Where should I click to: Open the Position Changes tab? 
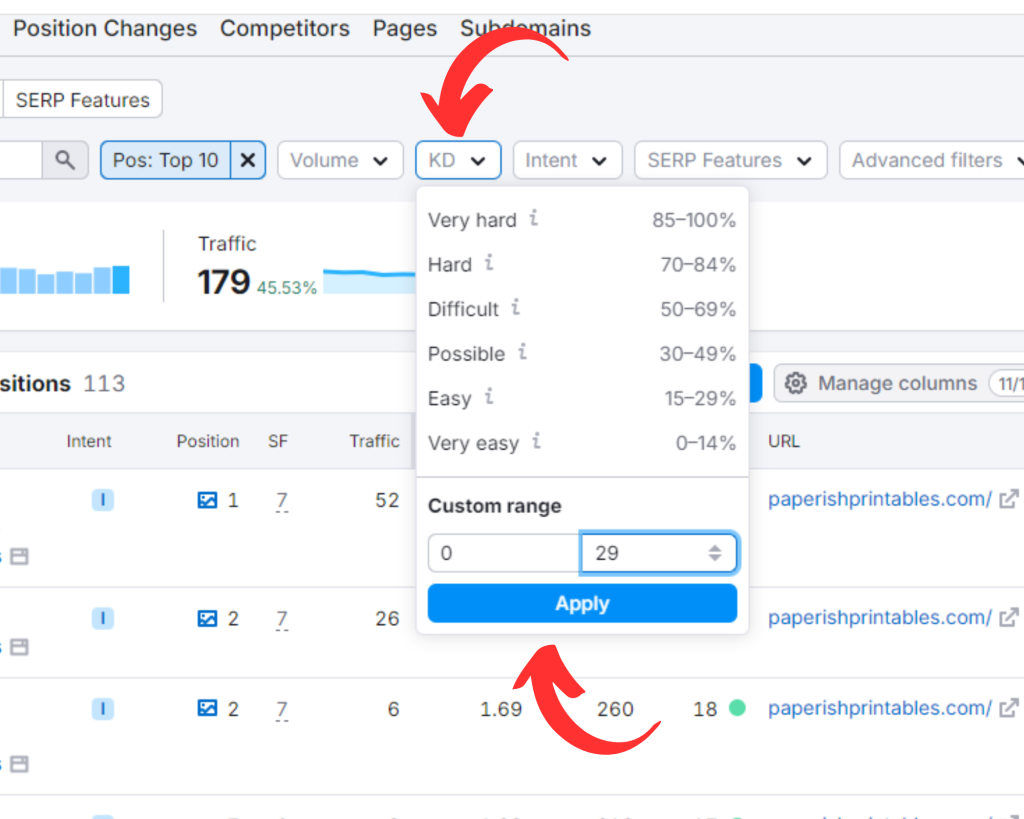[105, 28]
